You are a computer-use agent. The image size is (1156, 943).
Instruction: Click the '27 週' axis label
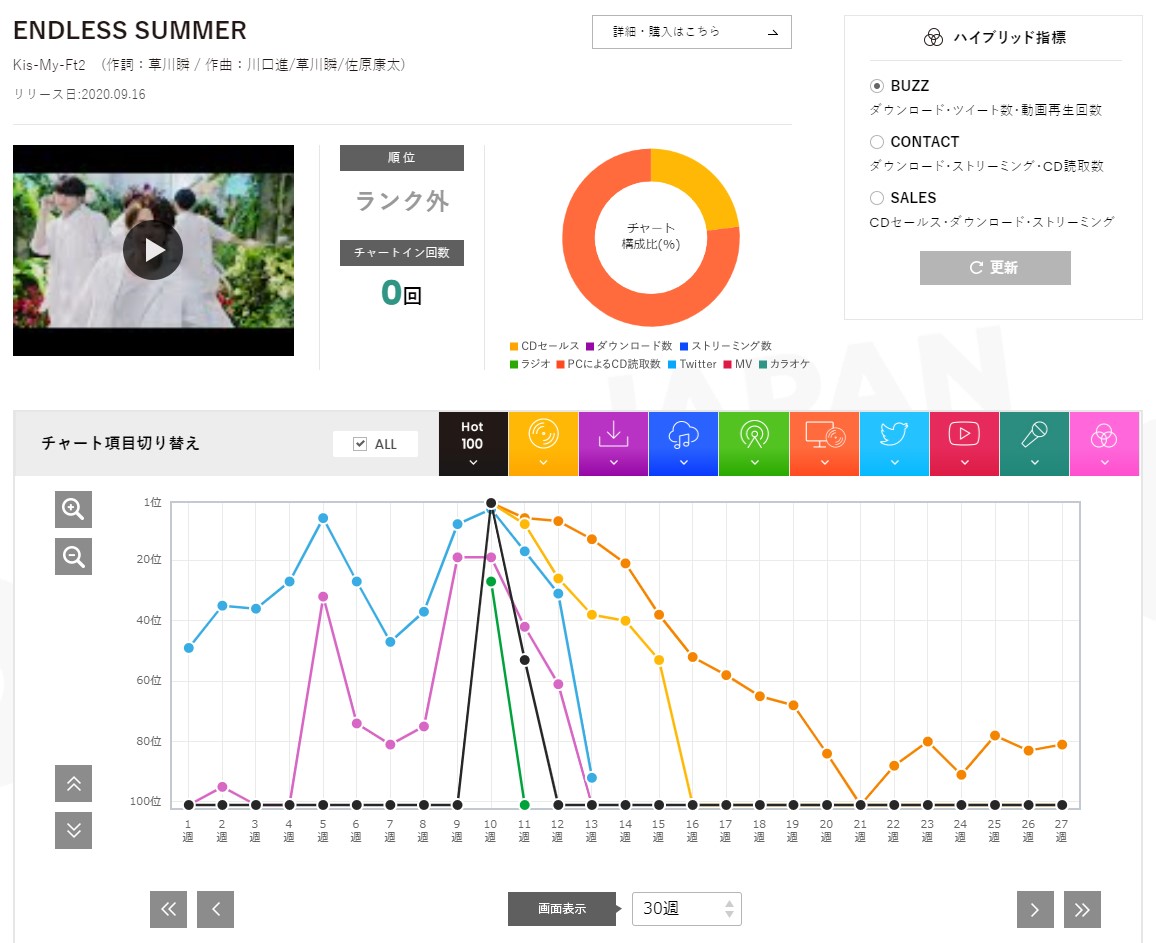point(1061,830)
